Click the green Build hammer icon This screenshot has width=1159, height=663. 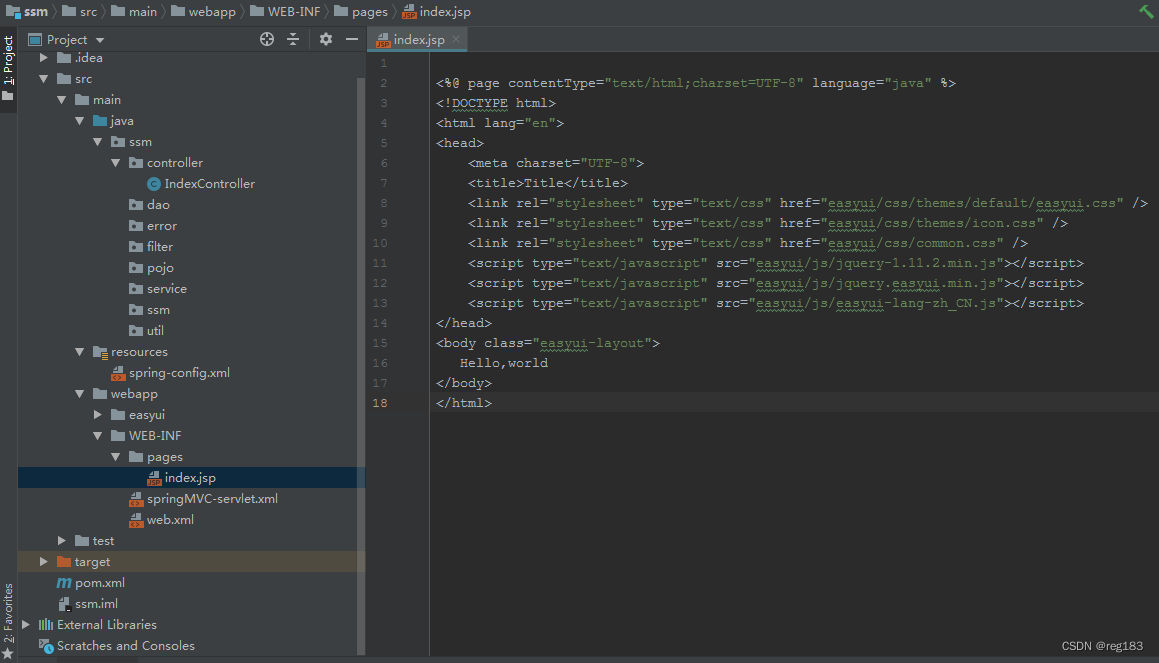pyautogui.click(x=1146, y=11)
